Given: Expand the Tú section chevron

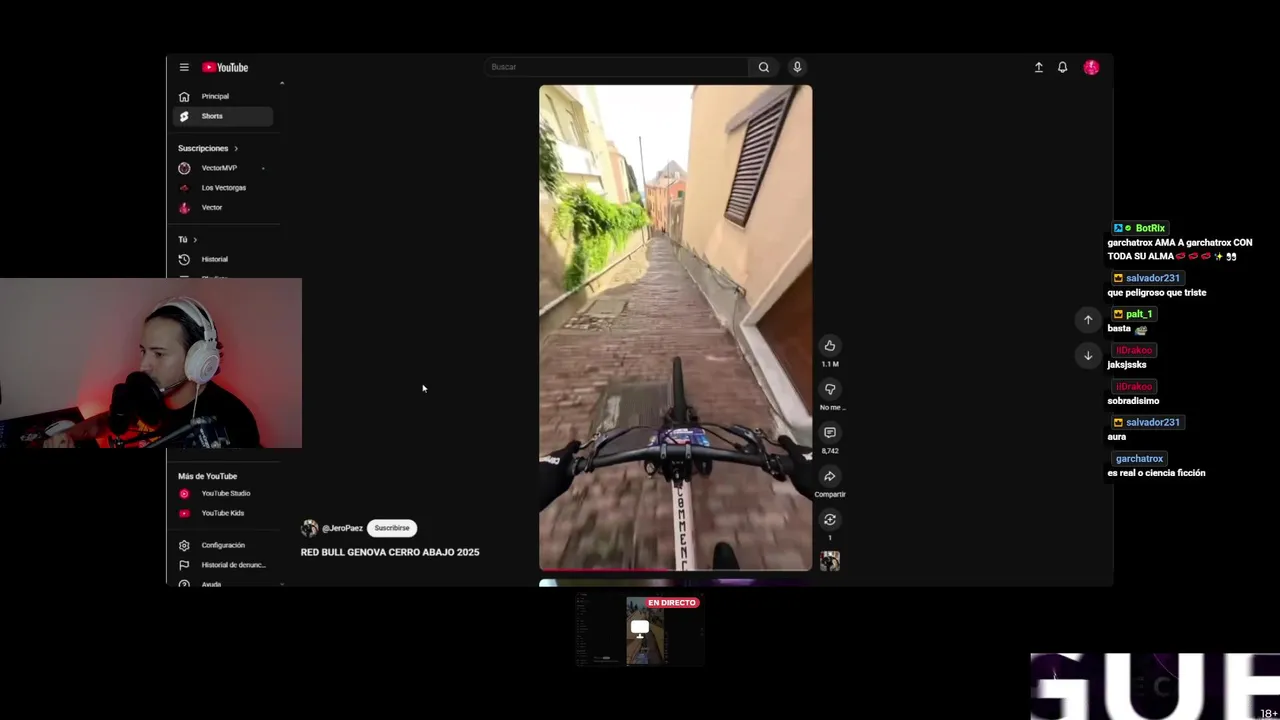Looking at the screenshot, I should coord(195,240).
